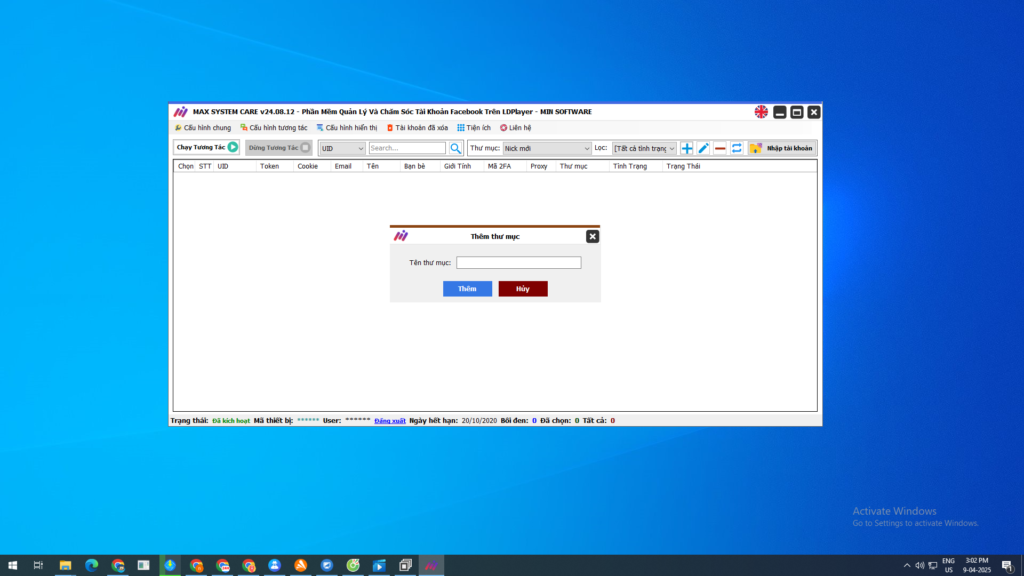
Task: Click the Tên thư mục text field
Action: pyautogui.click(x=518, y=263)
